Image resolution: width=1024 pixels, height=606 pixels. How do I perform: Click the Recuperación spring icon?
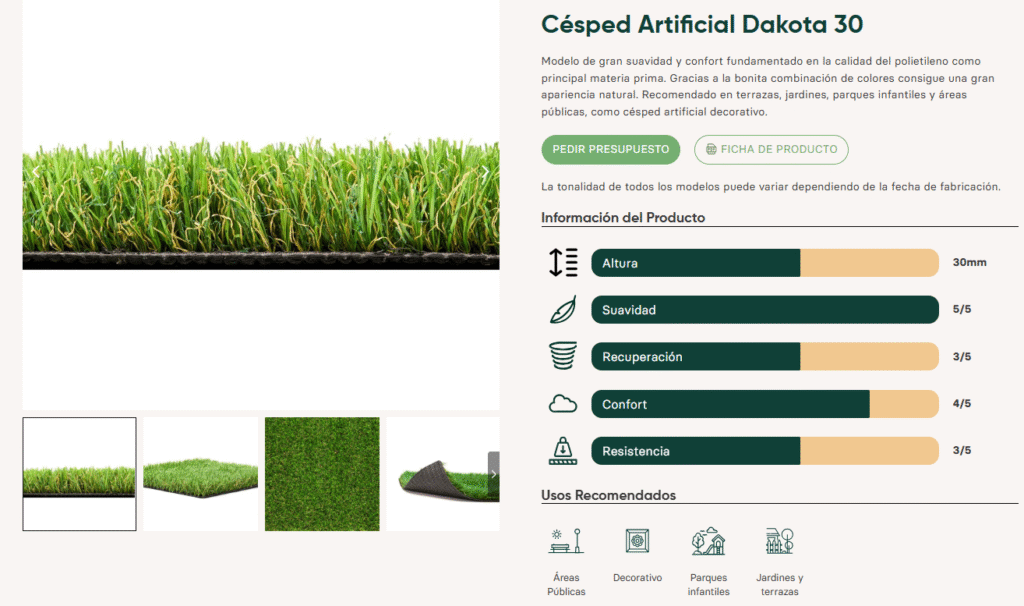pyautogui.click(x=563, y=357)
